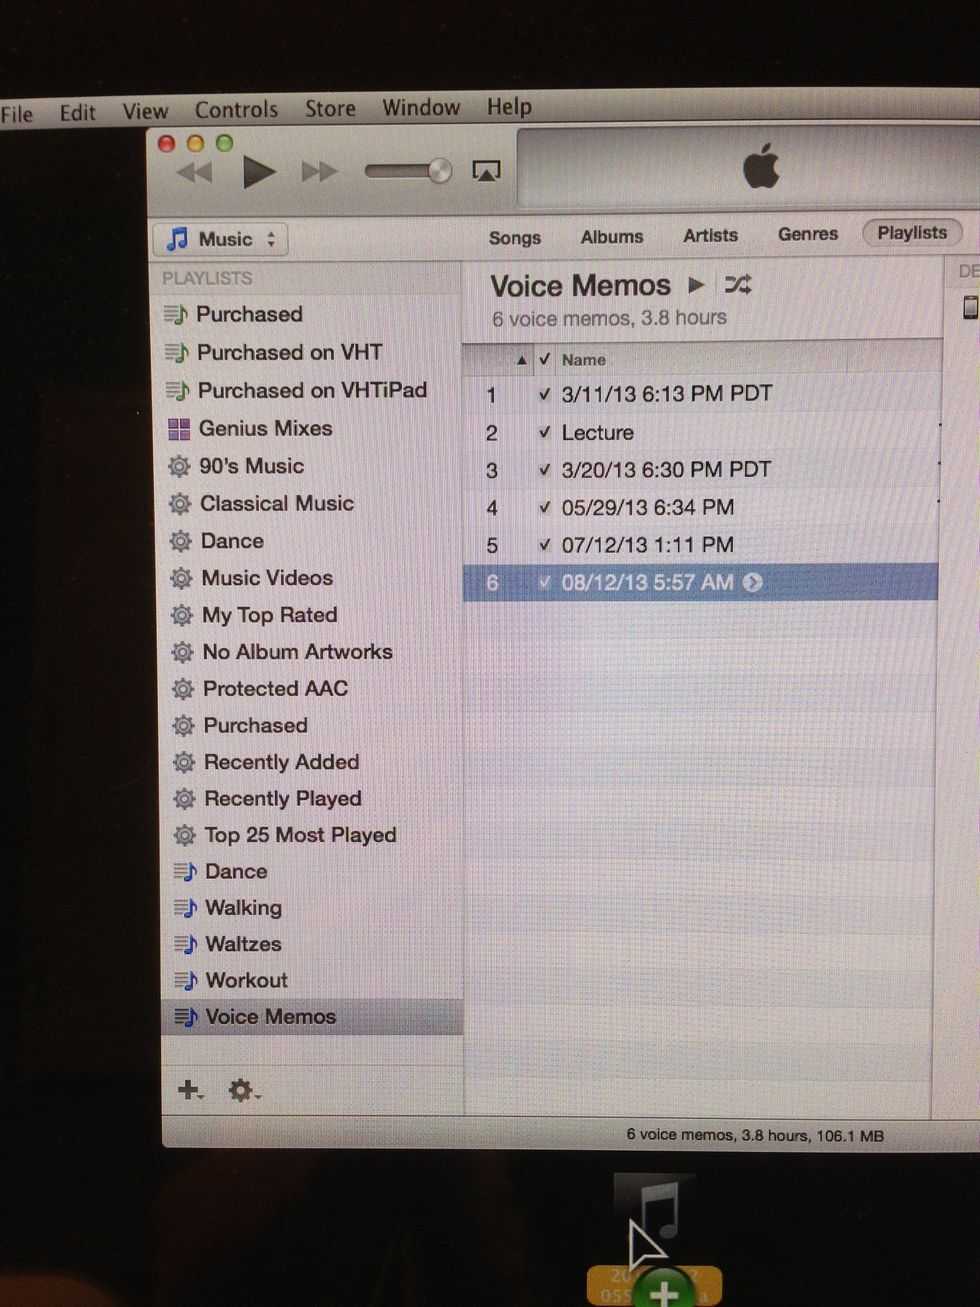
Task: Switch to the Songs tab
Action: point(515,238)
